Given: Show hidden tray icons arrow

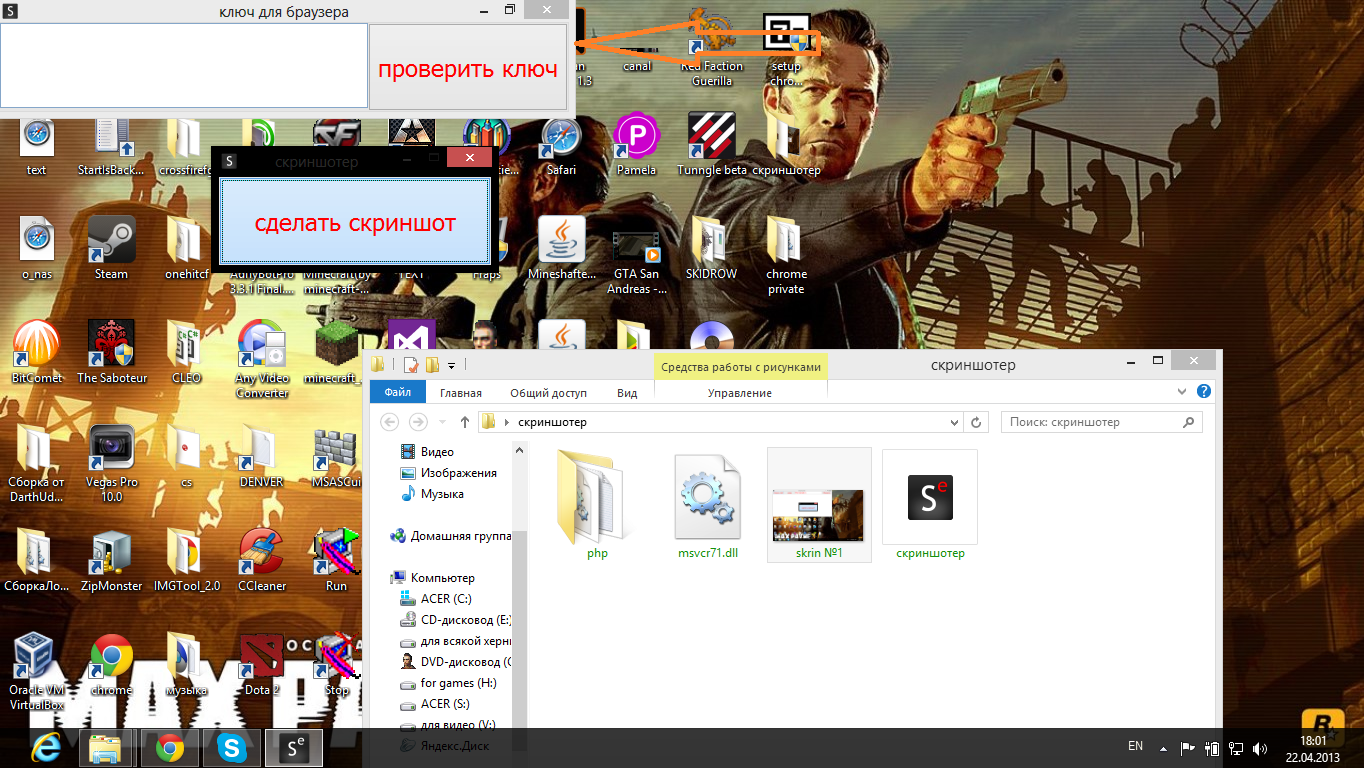Looking at the screenshot, I should (x=1163, y=747).
